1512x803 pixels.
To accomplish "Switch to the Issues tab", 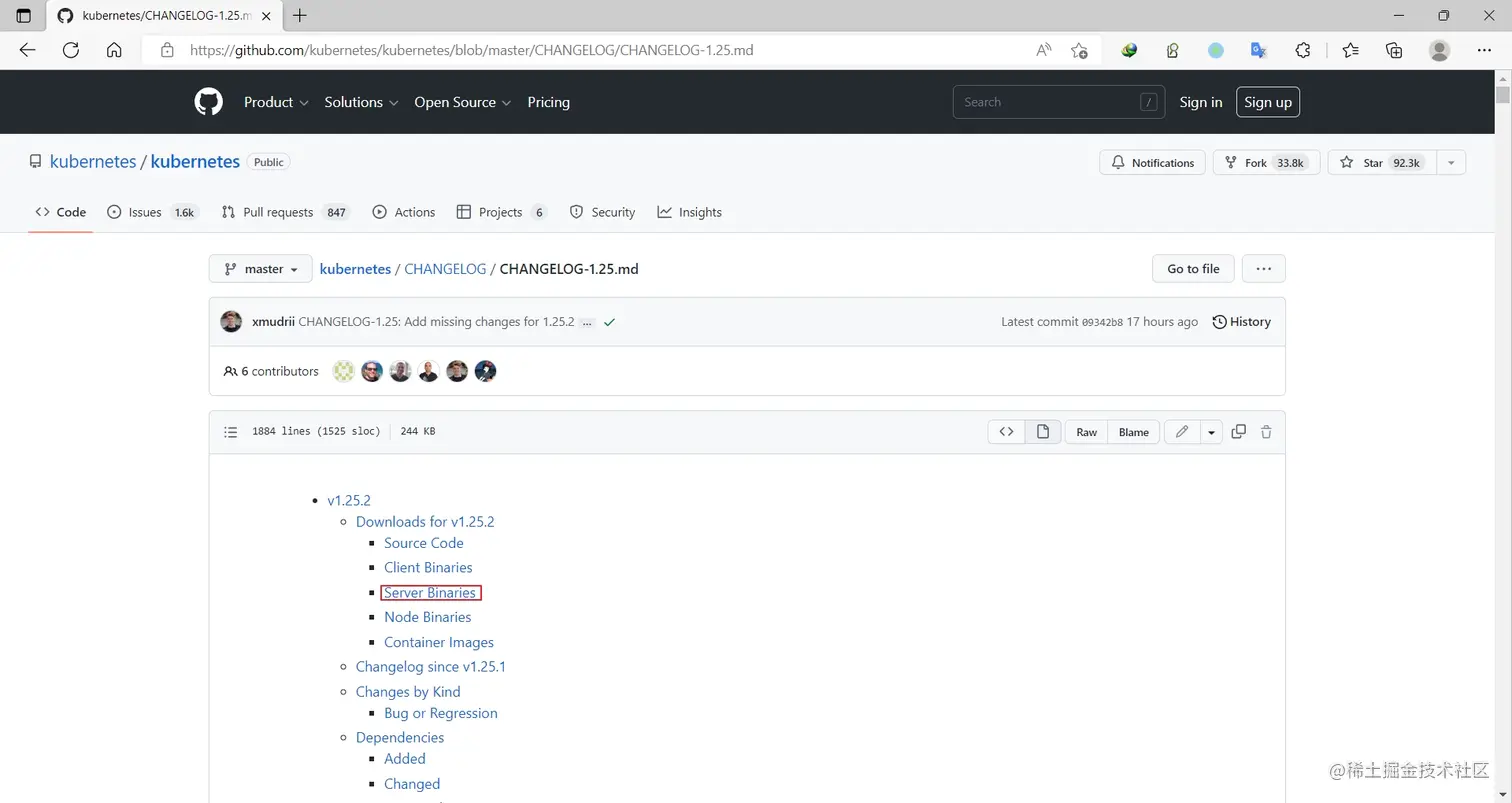I will click(x=153, y=212).
